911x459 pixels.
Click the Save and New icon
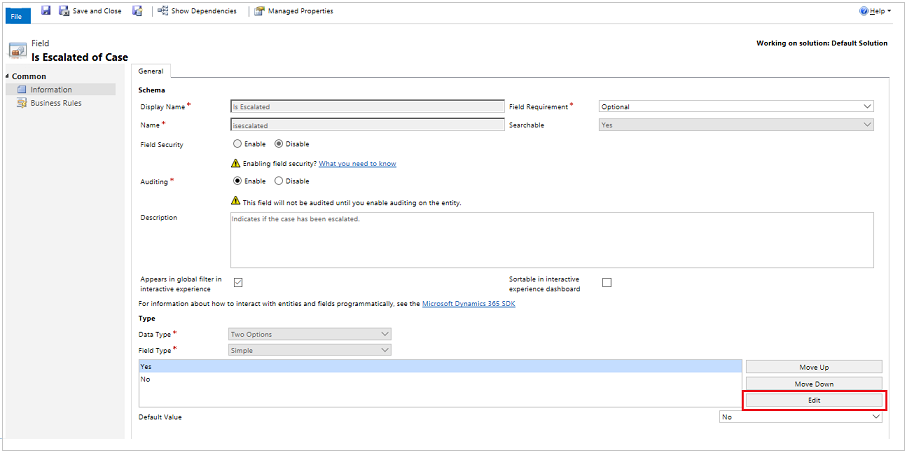tap(137, 11)
